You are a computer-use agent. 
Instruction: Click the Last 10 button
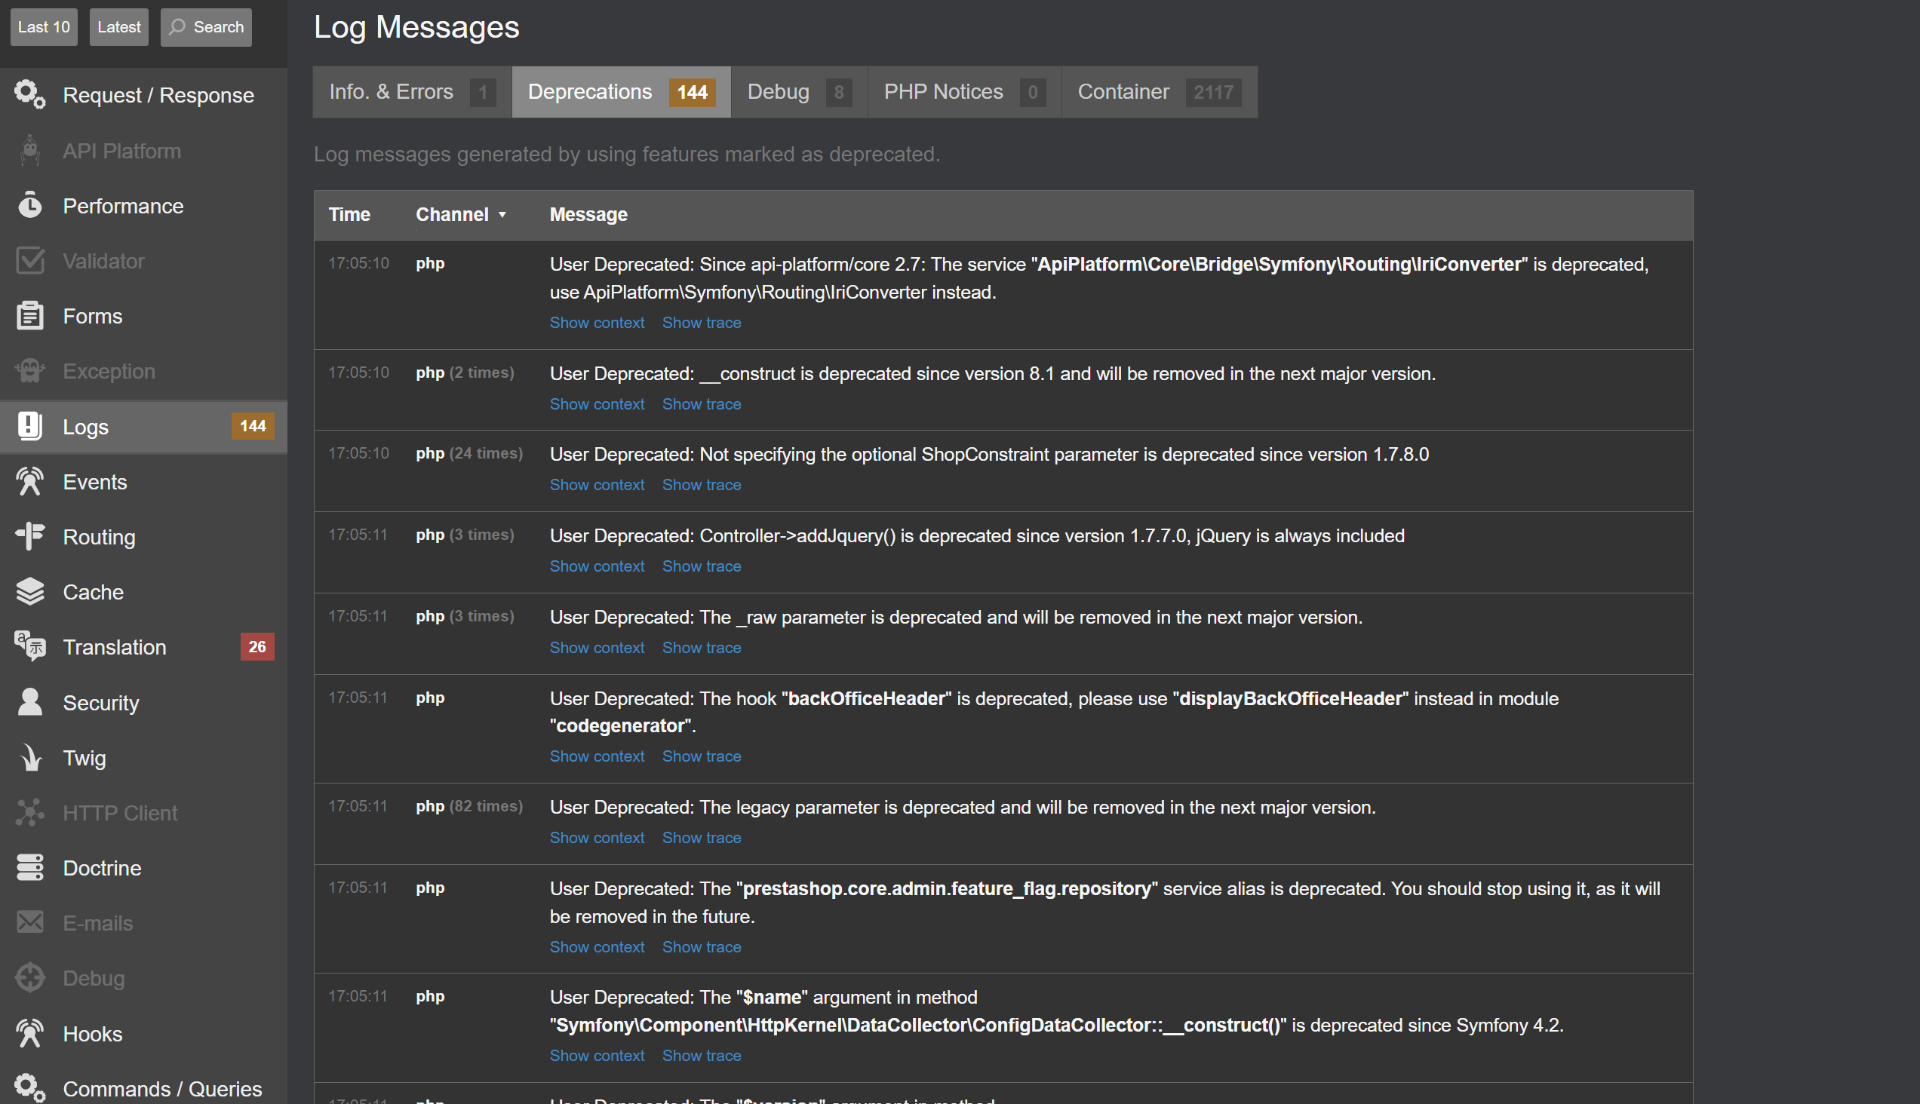click(44, 27)
